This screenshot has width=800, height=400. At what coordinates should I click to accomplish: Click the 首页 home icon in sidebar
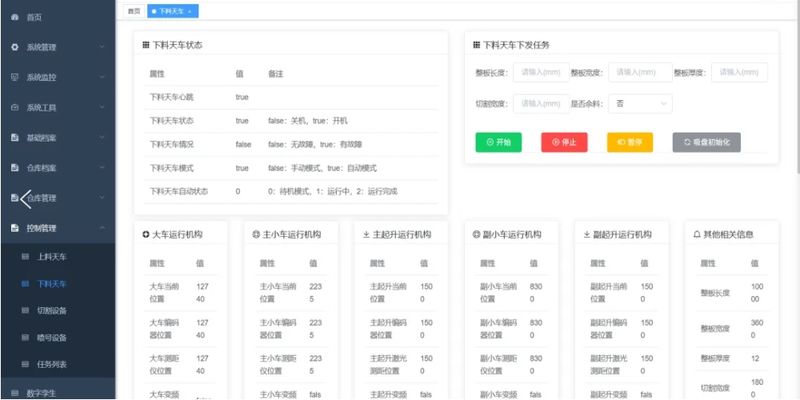click(x=14, y=17)
